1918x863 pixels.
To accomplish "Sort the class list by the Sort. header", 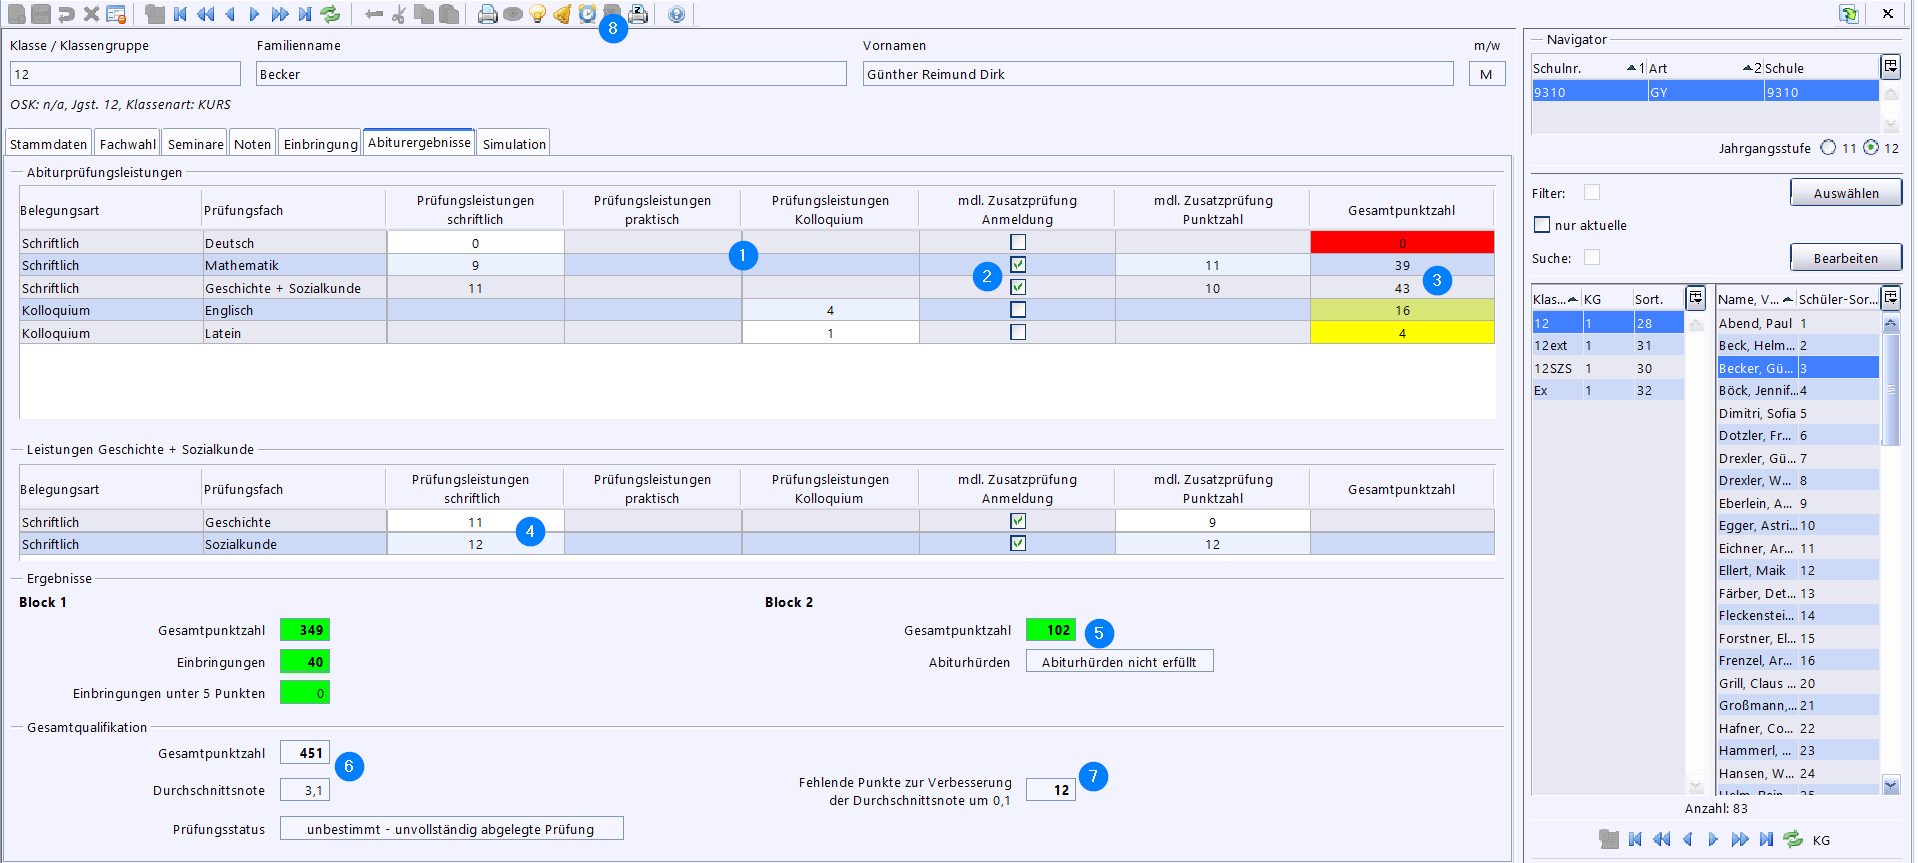I will click(1659, 299).
